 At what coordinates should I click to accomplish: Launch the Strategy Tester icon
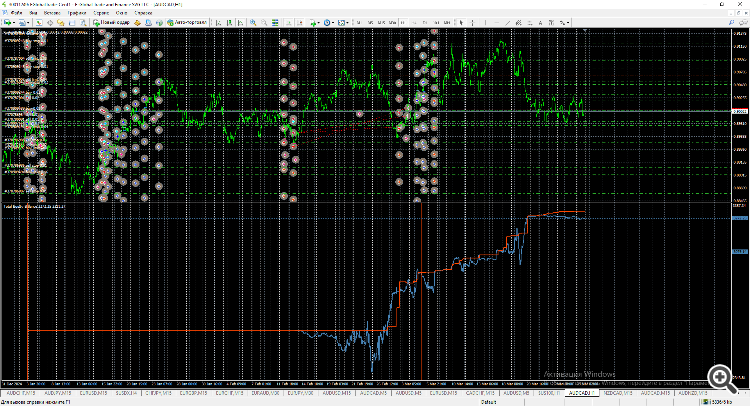tap(83, 22)
